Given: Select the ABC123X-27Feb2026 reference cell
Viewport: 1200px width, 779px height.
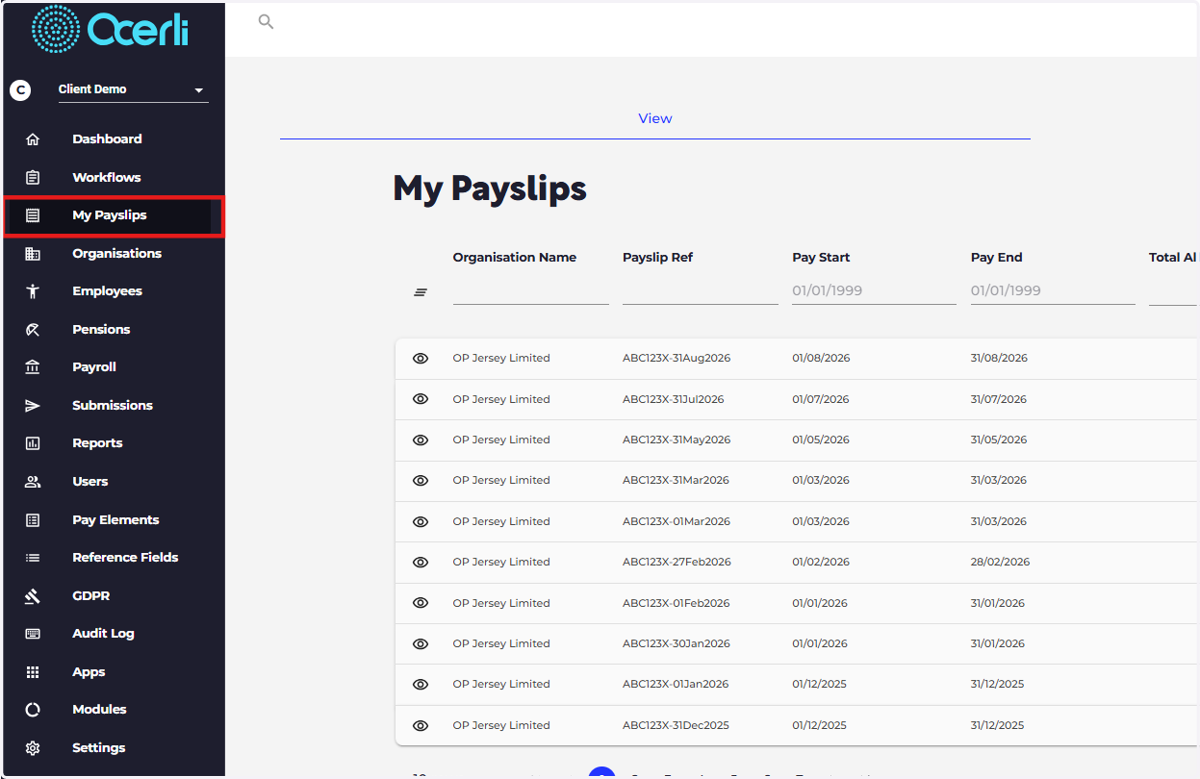Looking at the screenshot, I should 676,562.
